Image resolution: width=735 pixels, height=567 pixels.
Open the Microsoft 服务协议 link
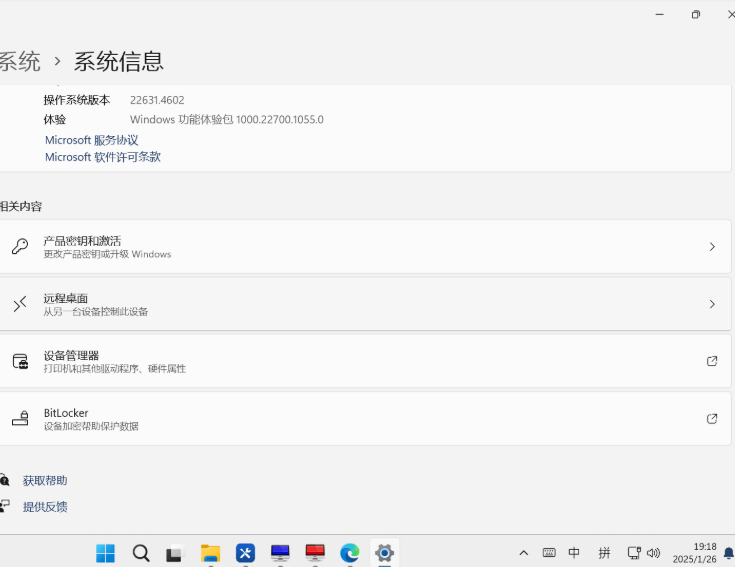(x=91, y=140)
